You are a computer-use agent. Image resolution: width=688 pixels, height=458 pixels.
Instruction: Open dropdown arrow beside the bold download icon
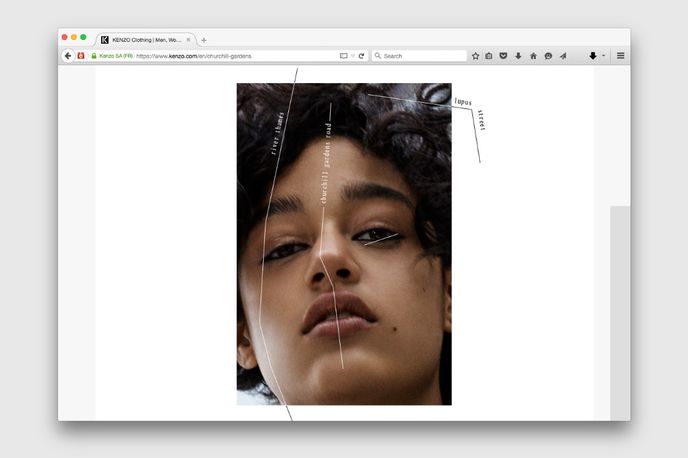coord(603,56)
